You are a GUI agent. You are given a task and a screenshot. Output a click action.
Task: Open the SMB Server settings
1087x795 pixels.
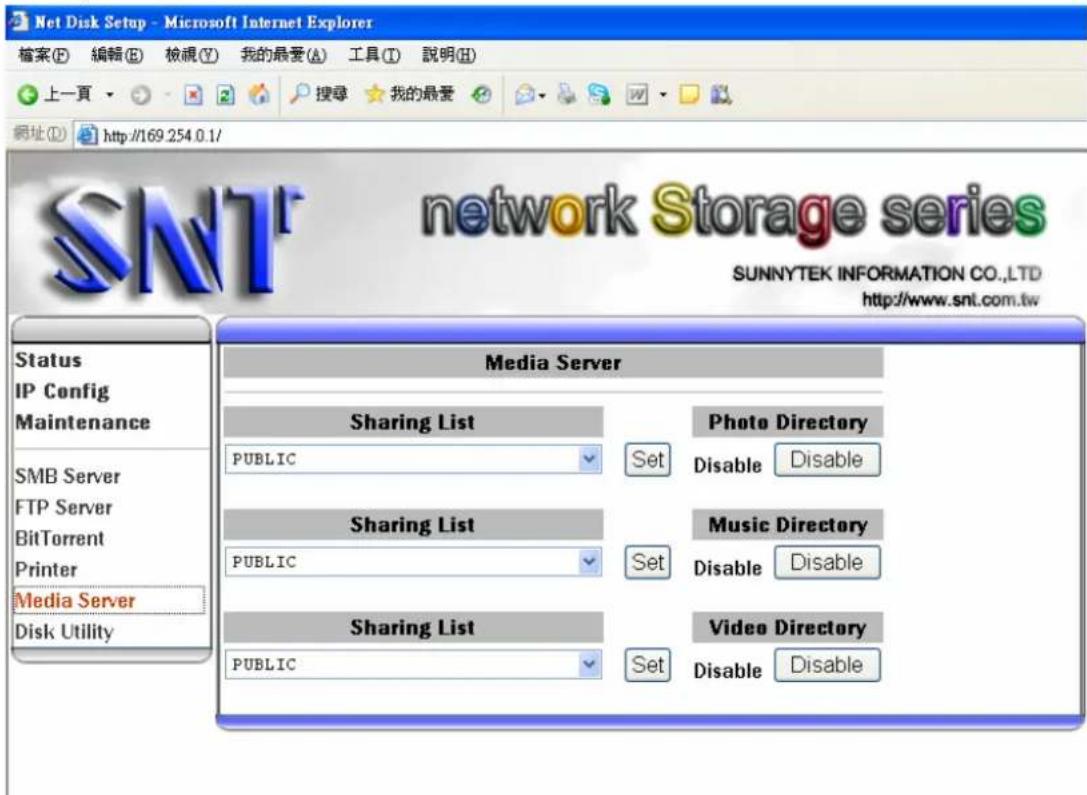tap(67, 476)
